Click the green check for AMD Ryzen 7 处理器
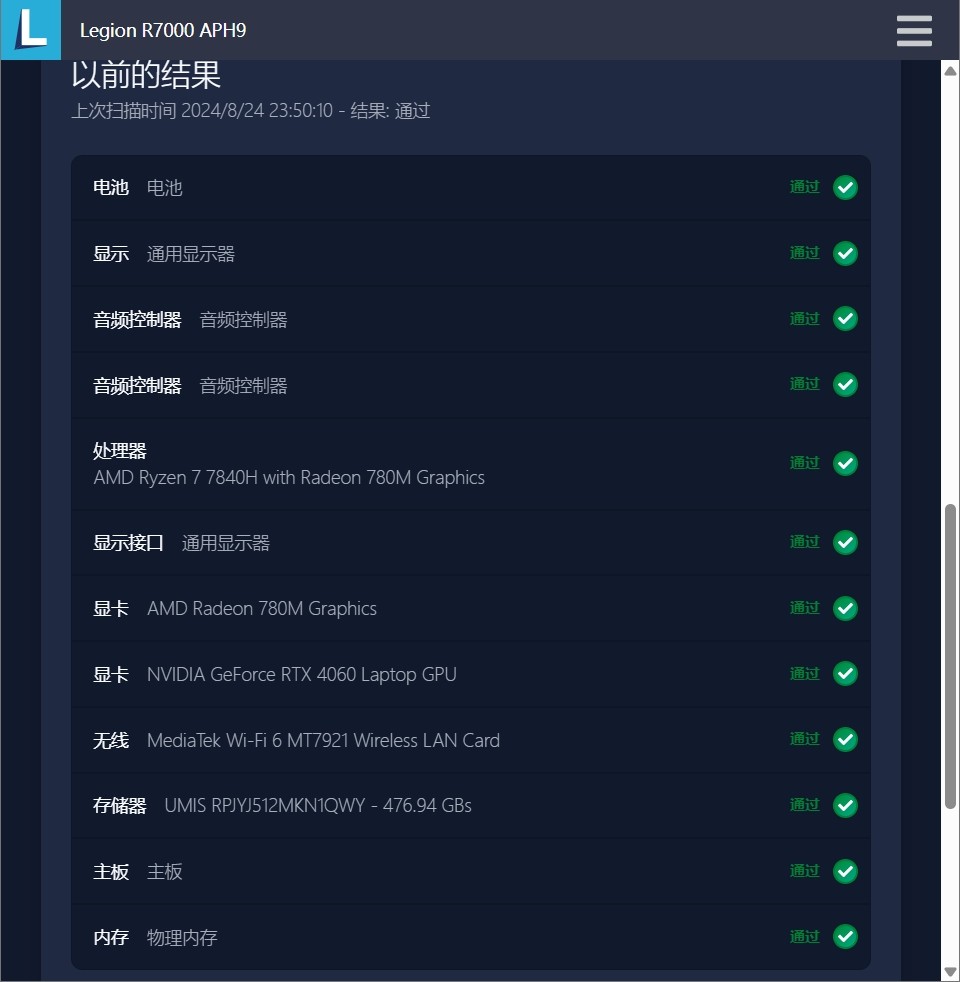 coord(845,463)
